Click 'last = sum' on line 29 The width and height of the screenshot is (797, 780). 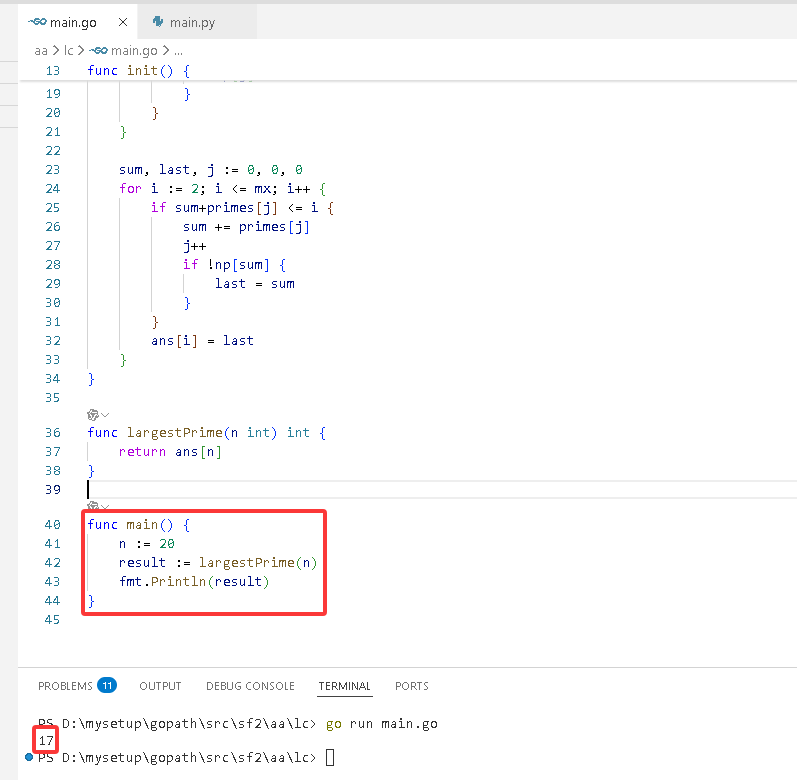[x=255, y=284]
